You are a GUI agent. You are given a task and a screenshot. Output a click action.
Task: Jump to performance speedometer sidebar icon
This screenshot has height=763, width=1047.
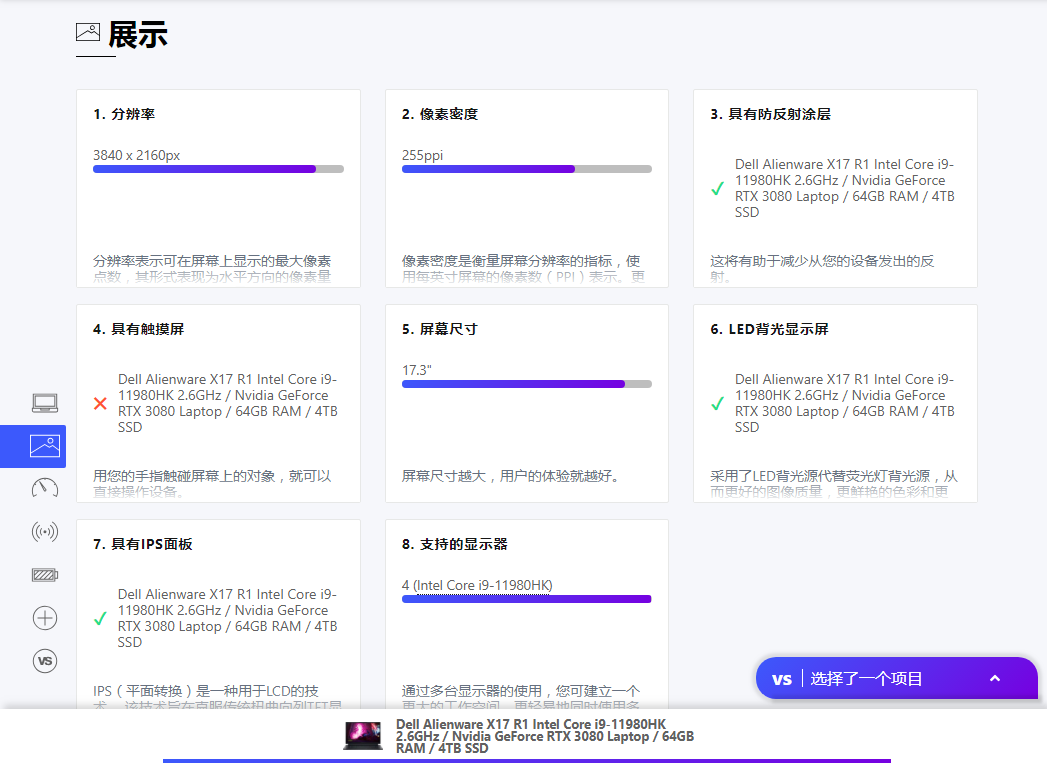pos(45,488)
